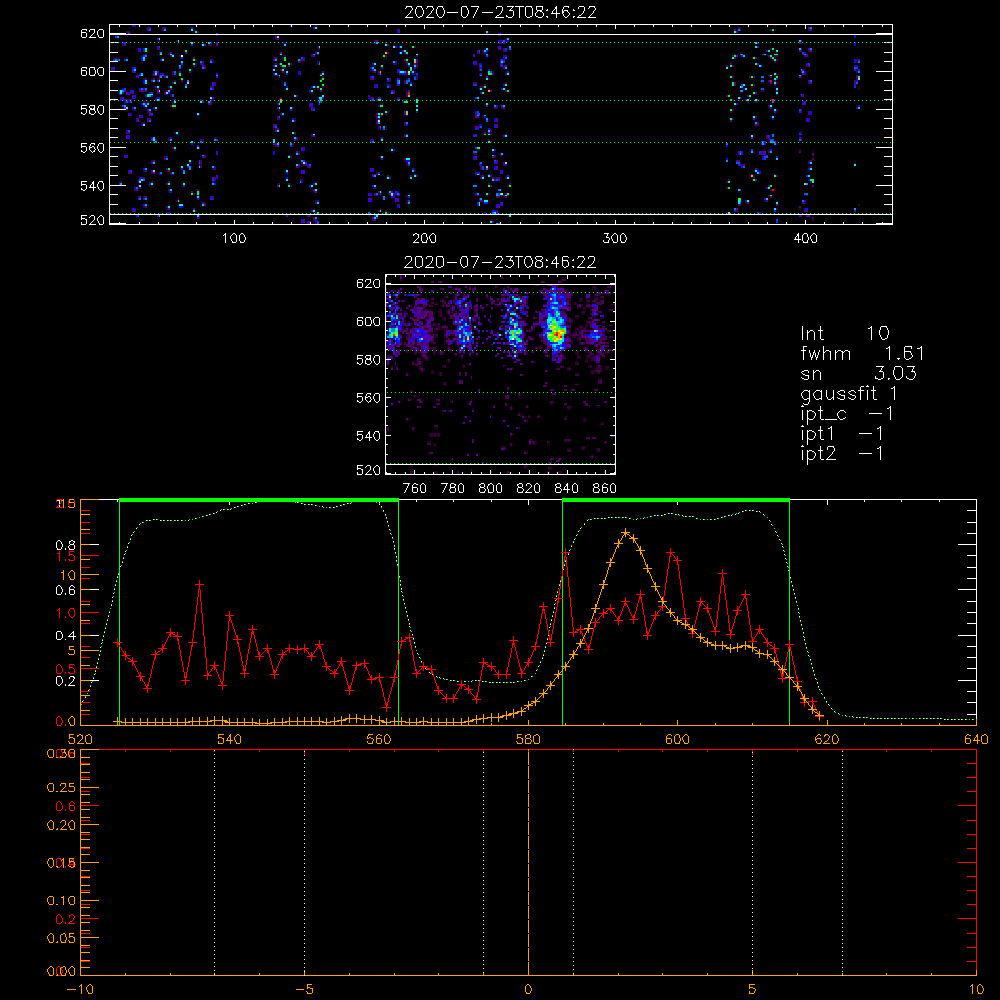Click x-axis label -5 on bottom plot
Image resolution: width=1000 pixels, height=1000 pixels.
click(304, 990)
